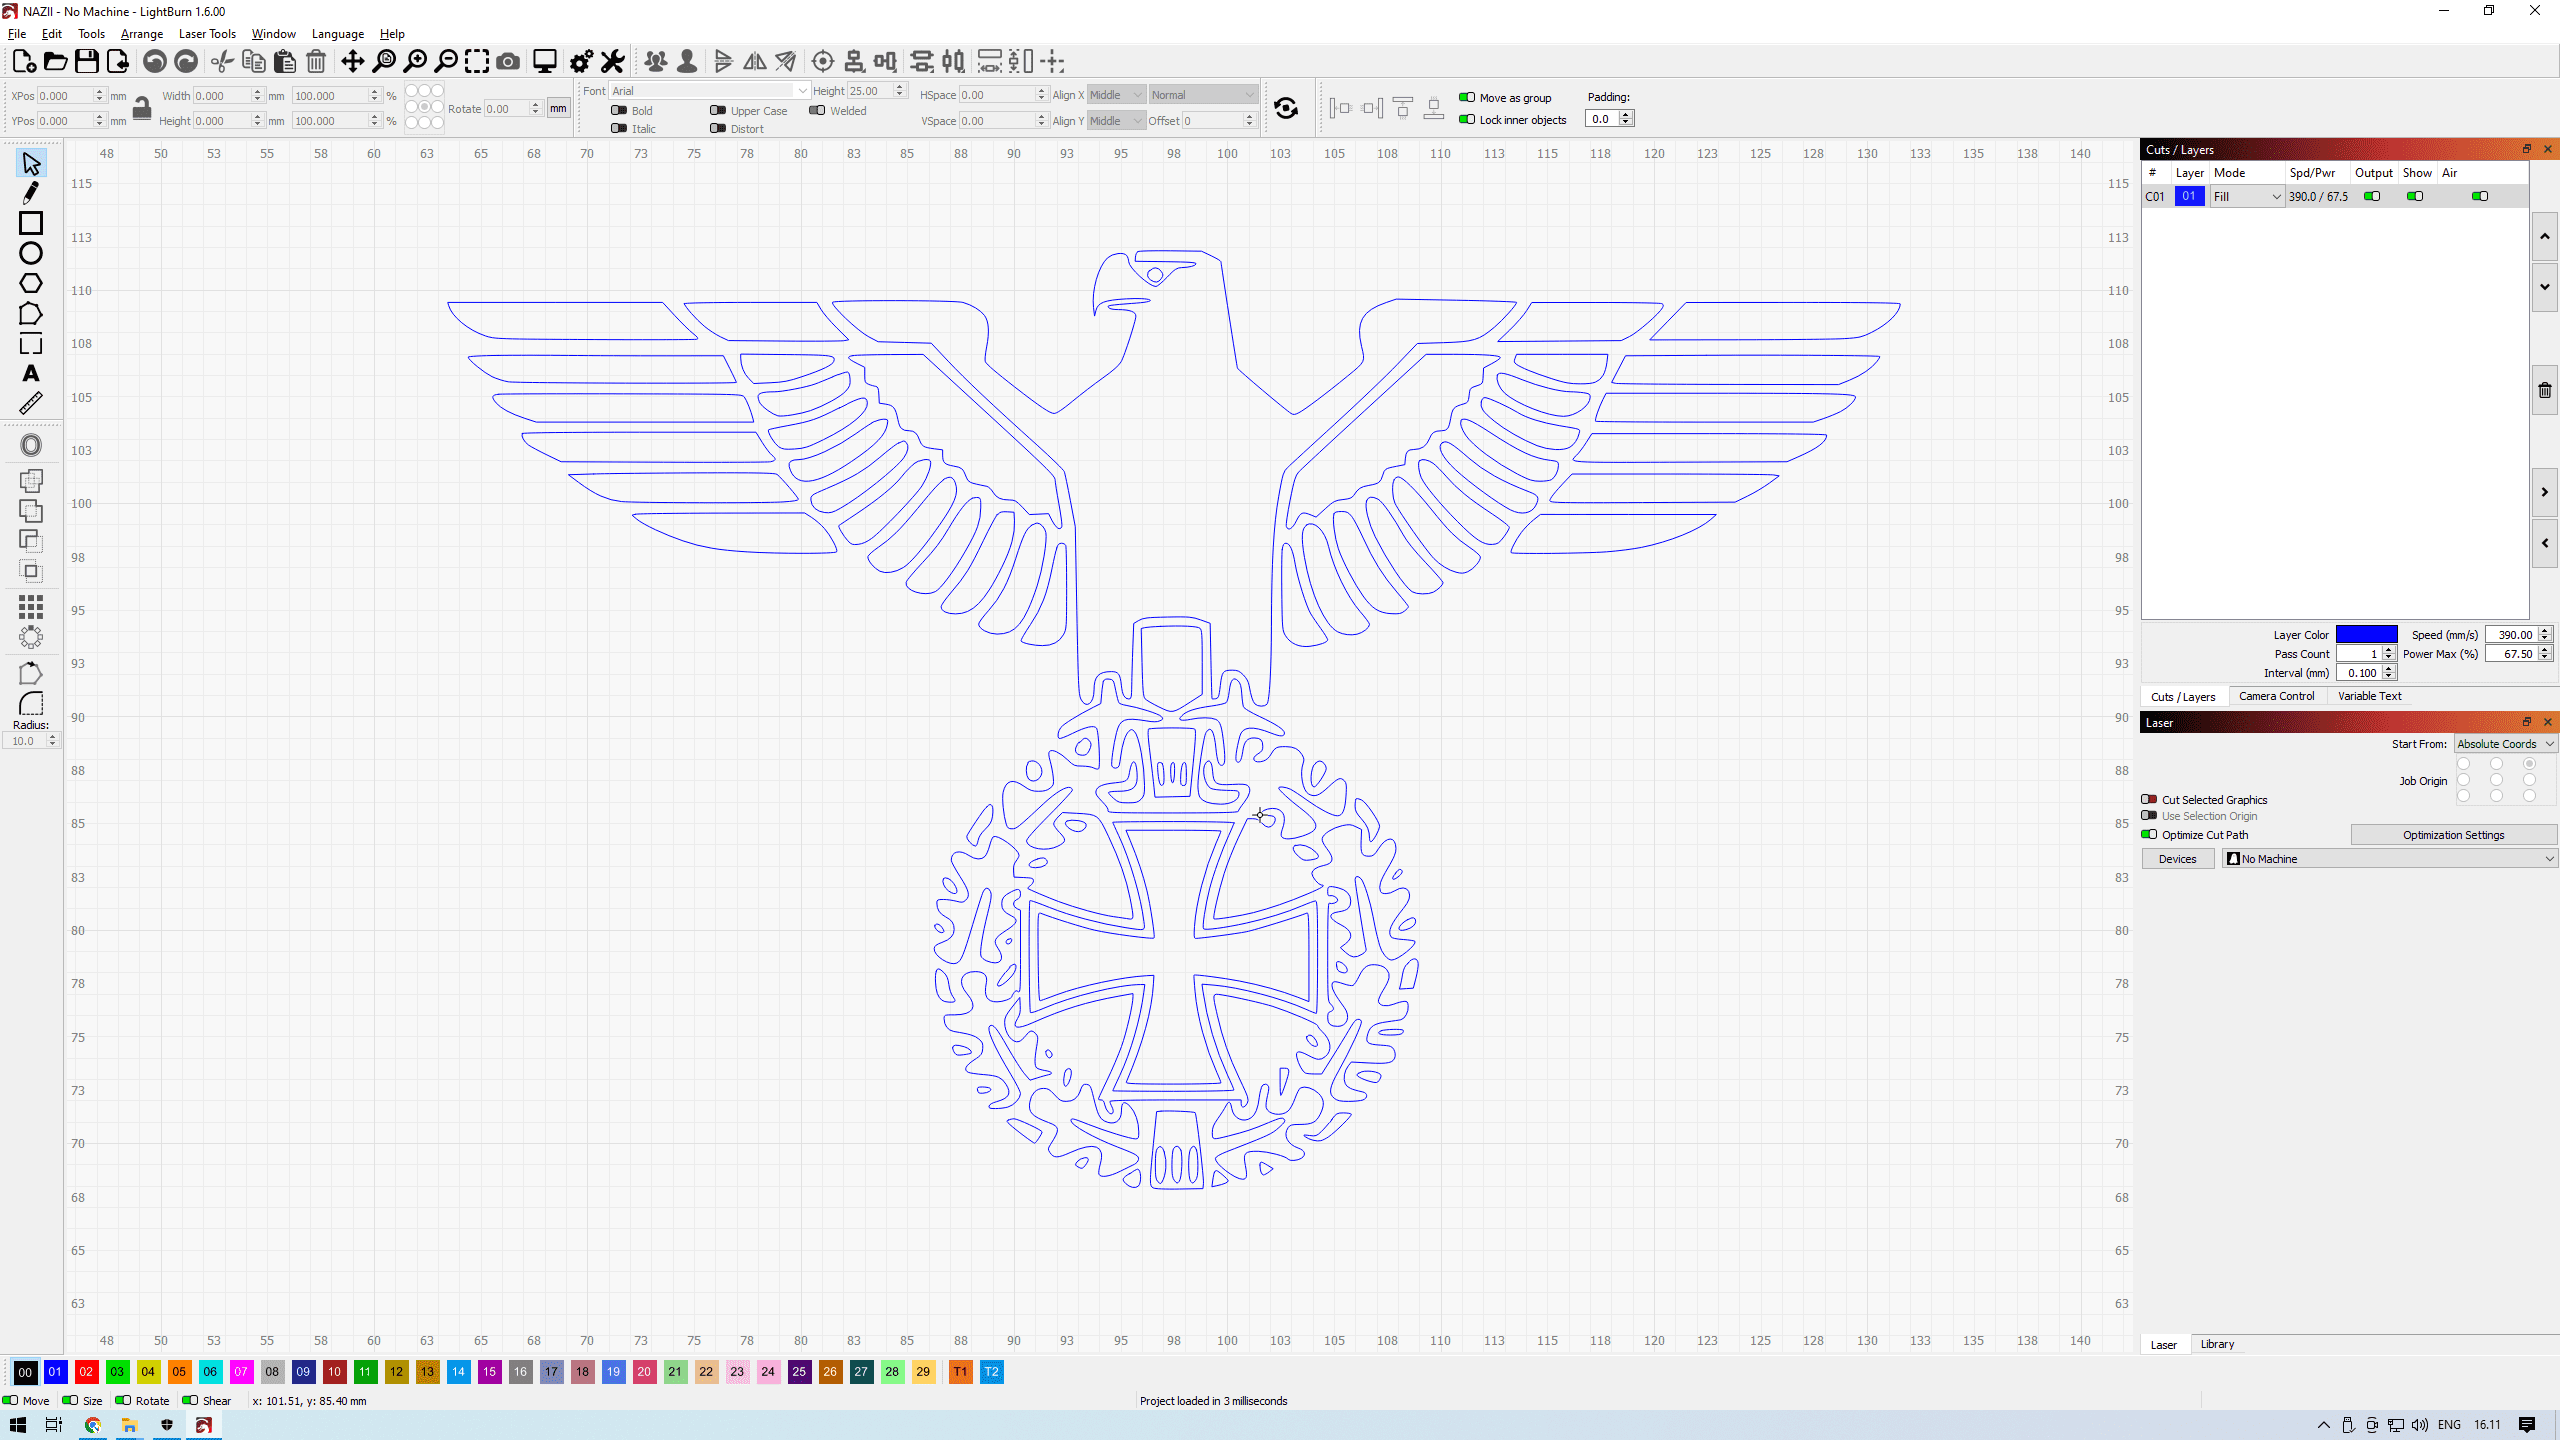The height and width of the screenshot is (1440, 2560).
Task: Select the Polygon tool
Action: pyautogui.click(x=31, y=284)
